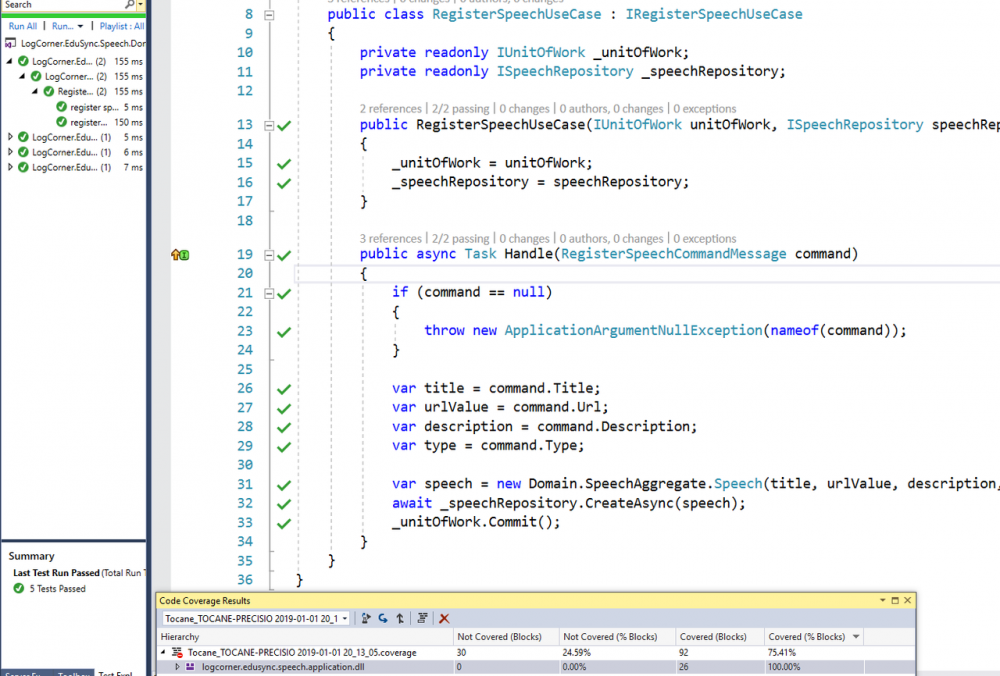Click the green test-passing checkmark on line 13

click(284, 125)
